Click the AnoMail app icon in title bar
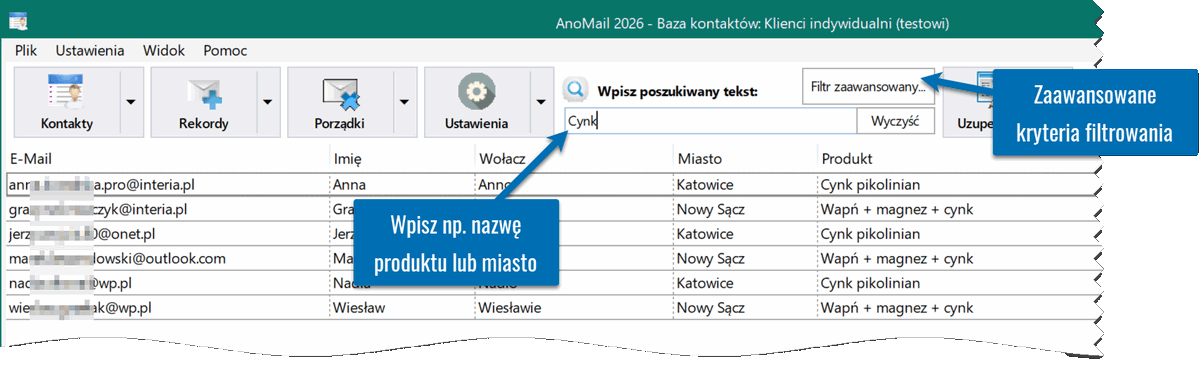1200x380 pixels. click(x=17, y=21)
